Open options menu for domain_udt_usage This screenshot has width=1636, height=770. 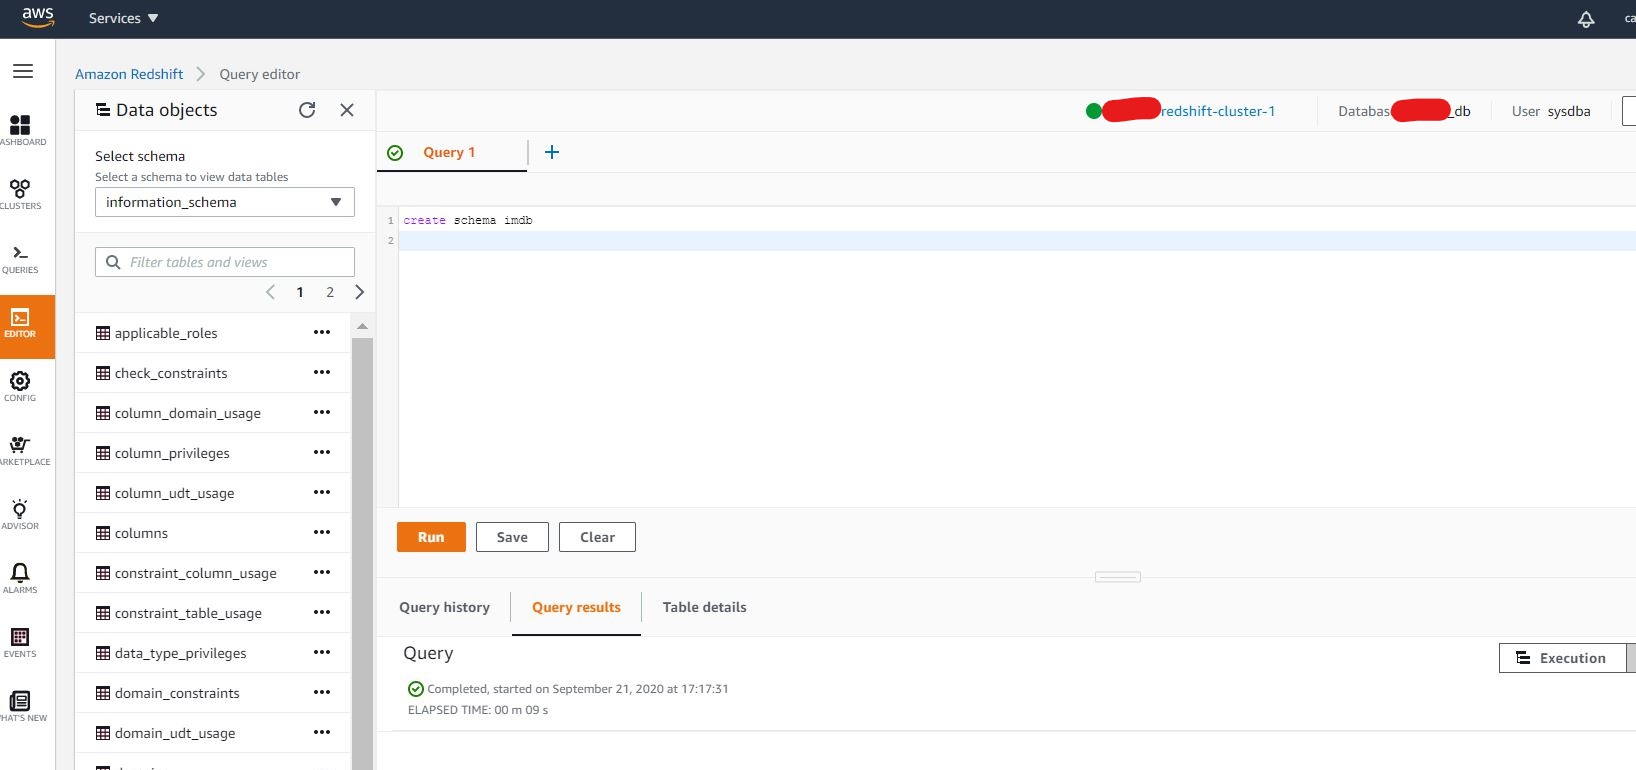(322, 732)
